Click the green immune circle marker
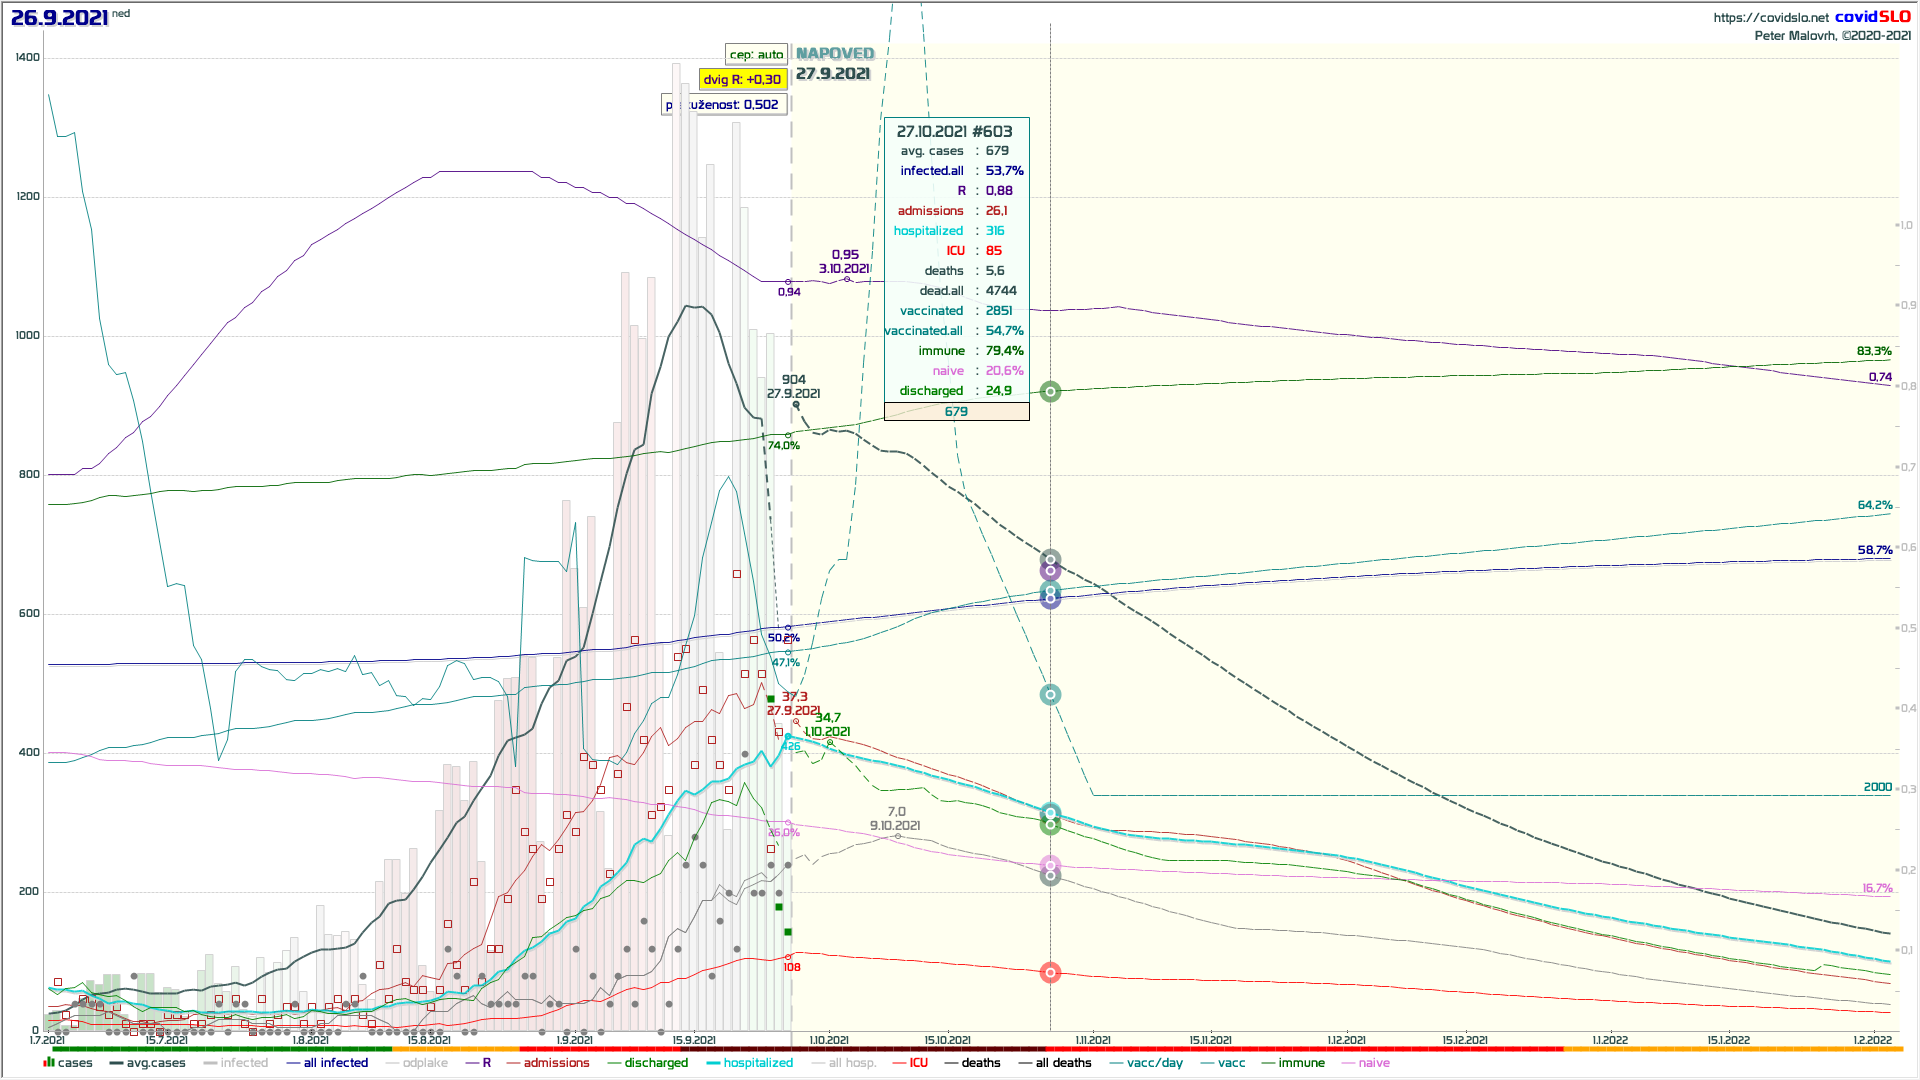This screenshot has height=1080, width=1920. (1050, 392)
